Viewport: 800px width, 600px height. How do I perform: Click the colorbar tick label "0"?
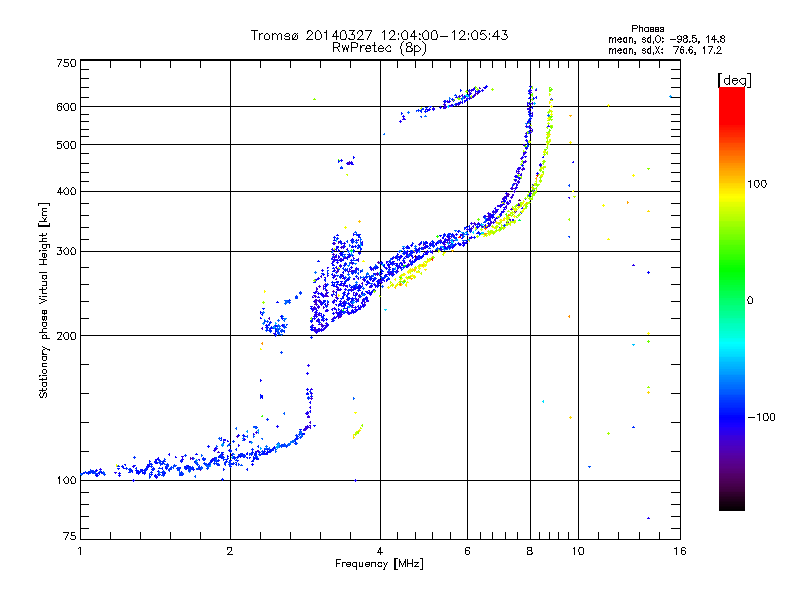click(750, 301)
